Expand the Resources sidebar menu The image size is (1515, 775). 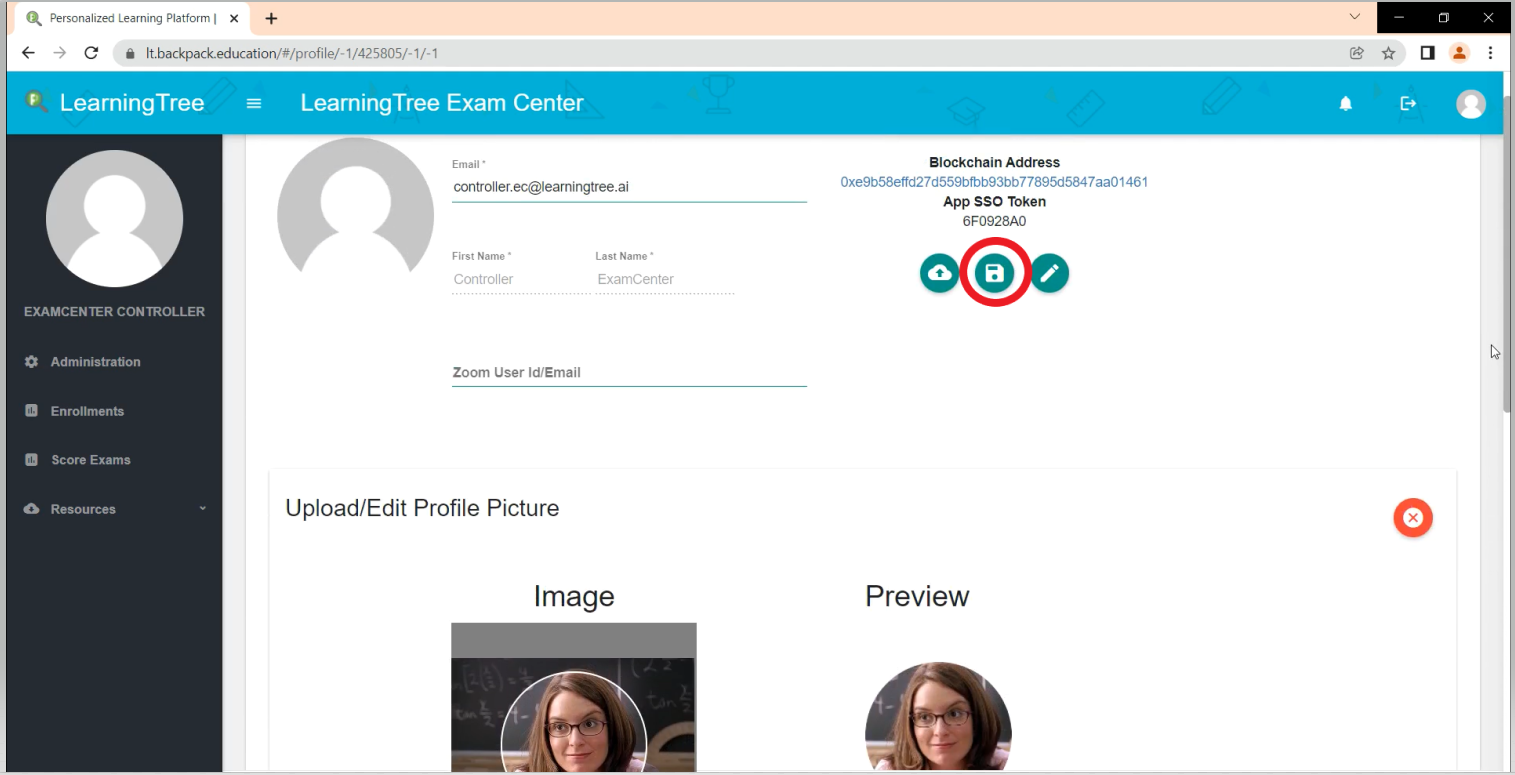pos(115,509)
